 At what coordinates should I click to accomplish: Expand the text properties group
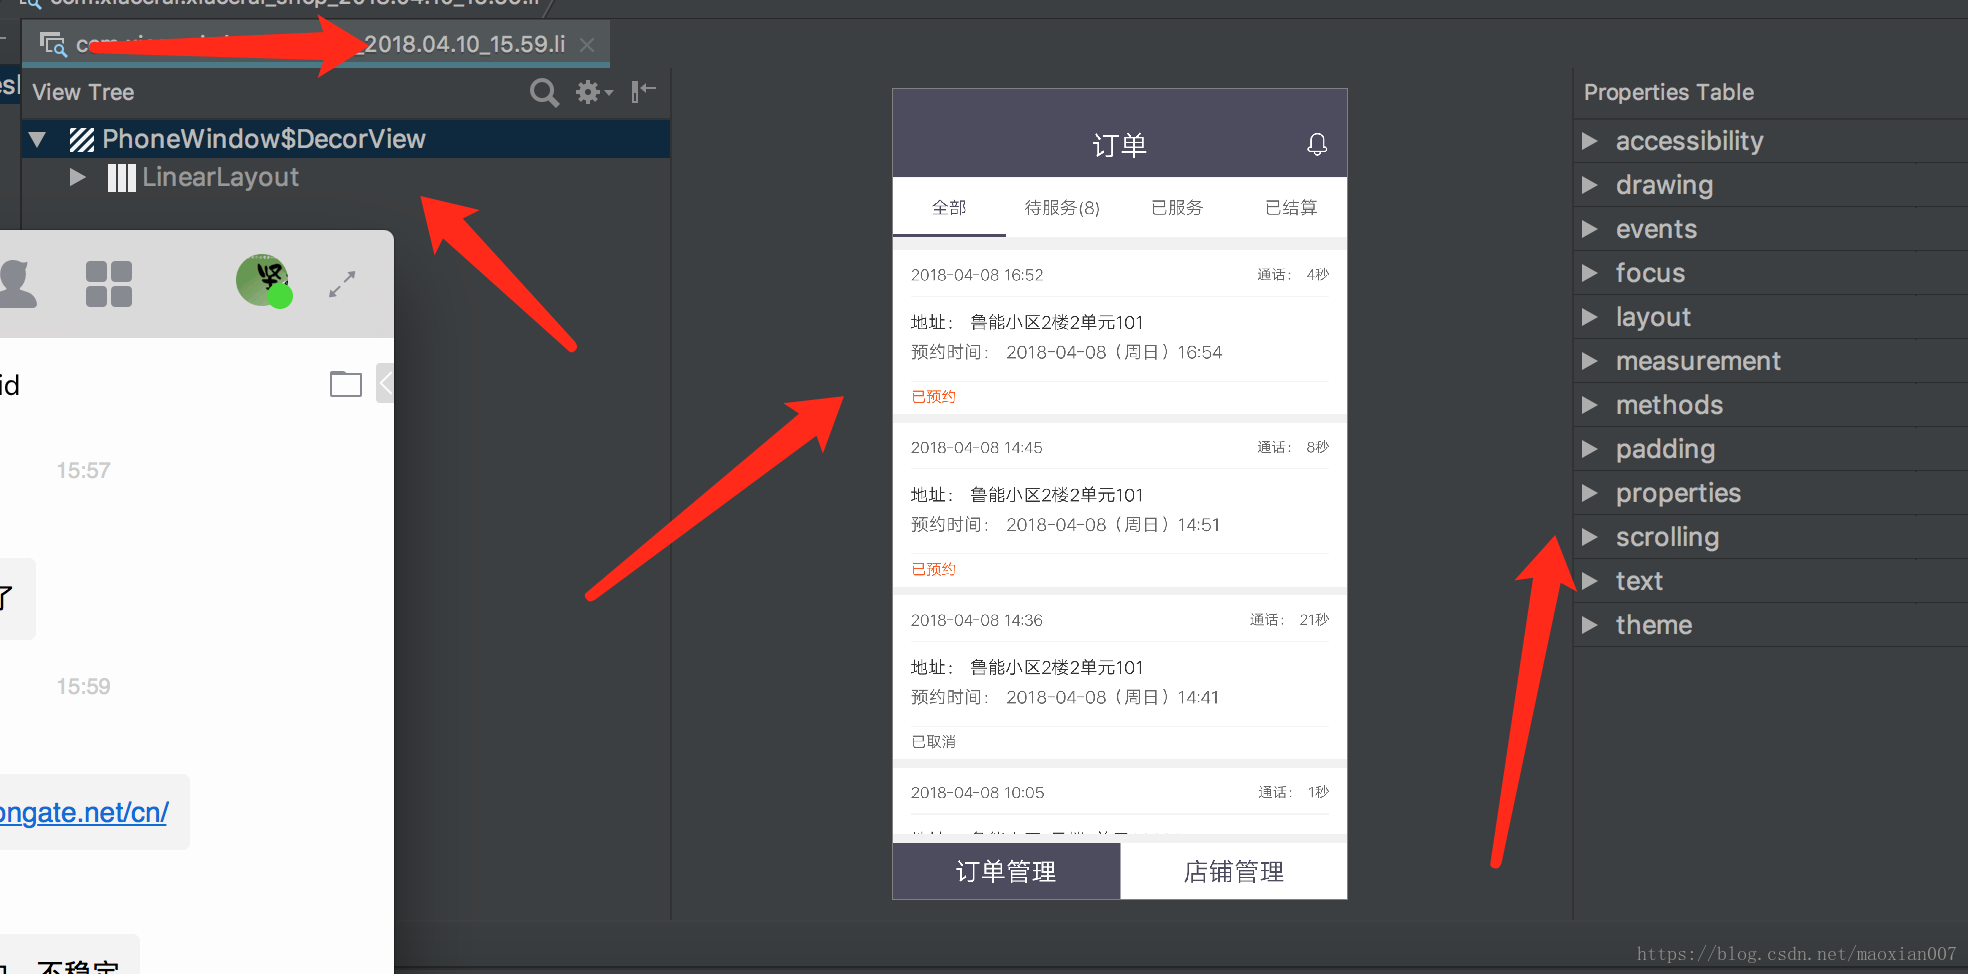(1589, 581)
